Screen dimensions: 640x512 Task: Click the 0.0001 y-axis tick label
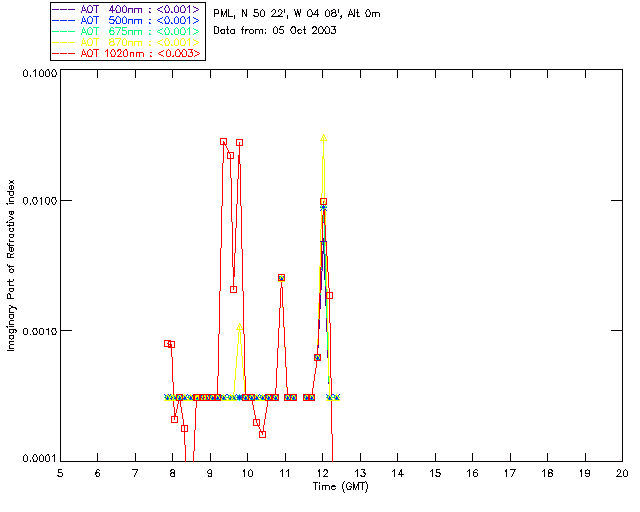[x=40, y=459]
